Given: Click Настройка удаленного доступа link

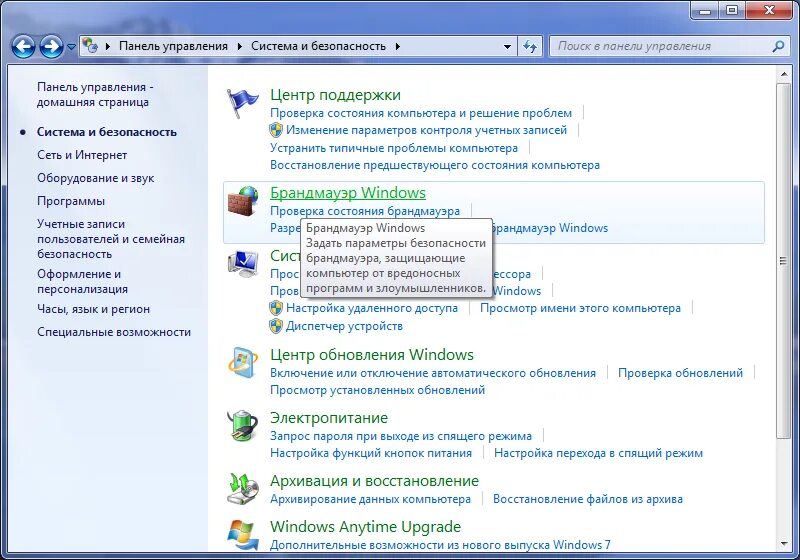Looking at the screenshot, I should click(x=371, y=308).
